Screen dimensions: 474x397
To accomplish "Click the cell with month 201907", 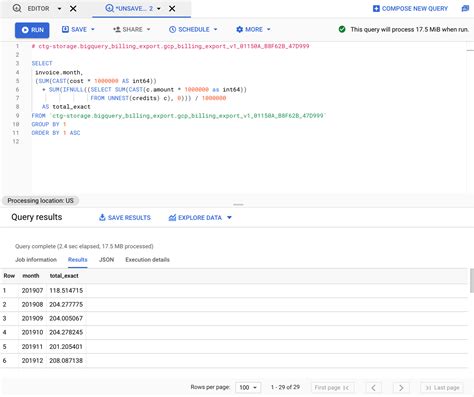I will [x=32, y=291].
